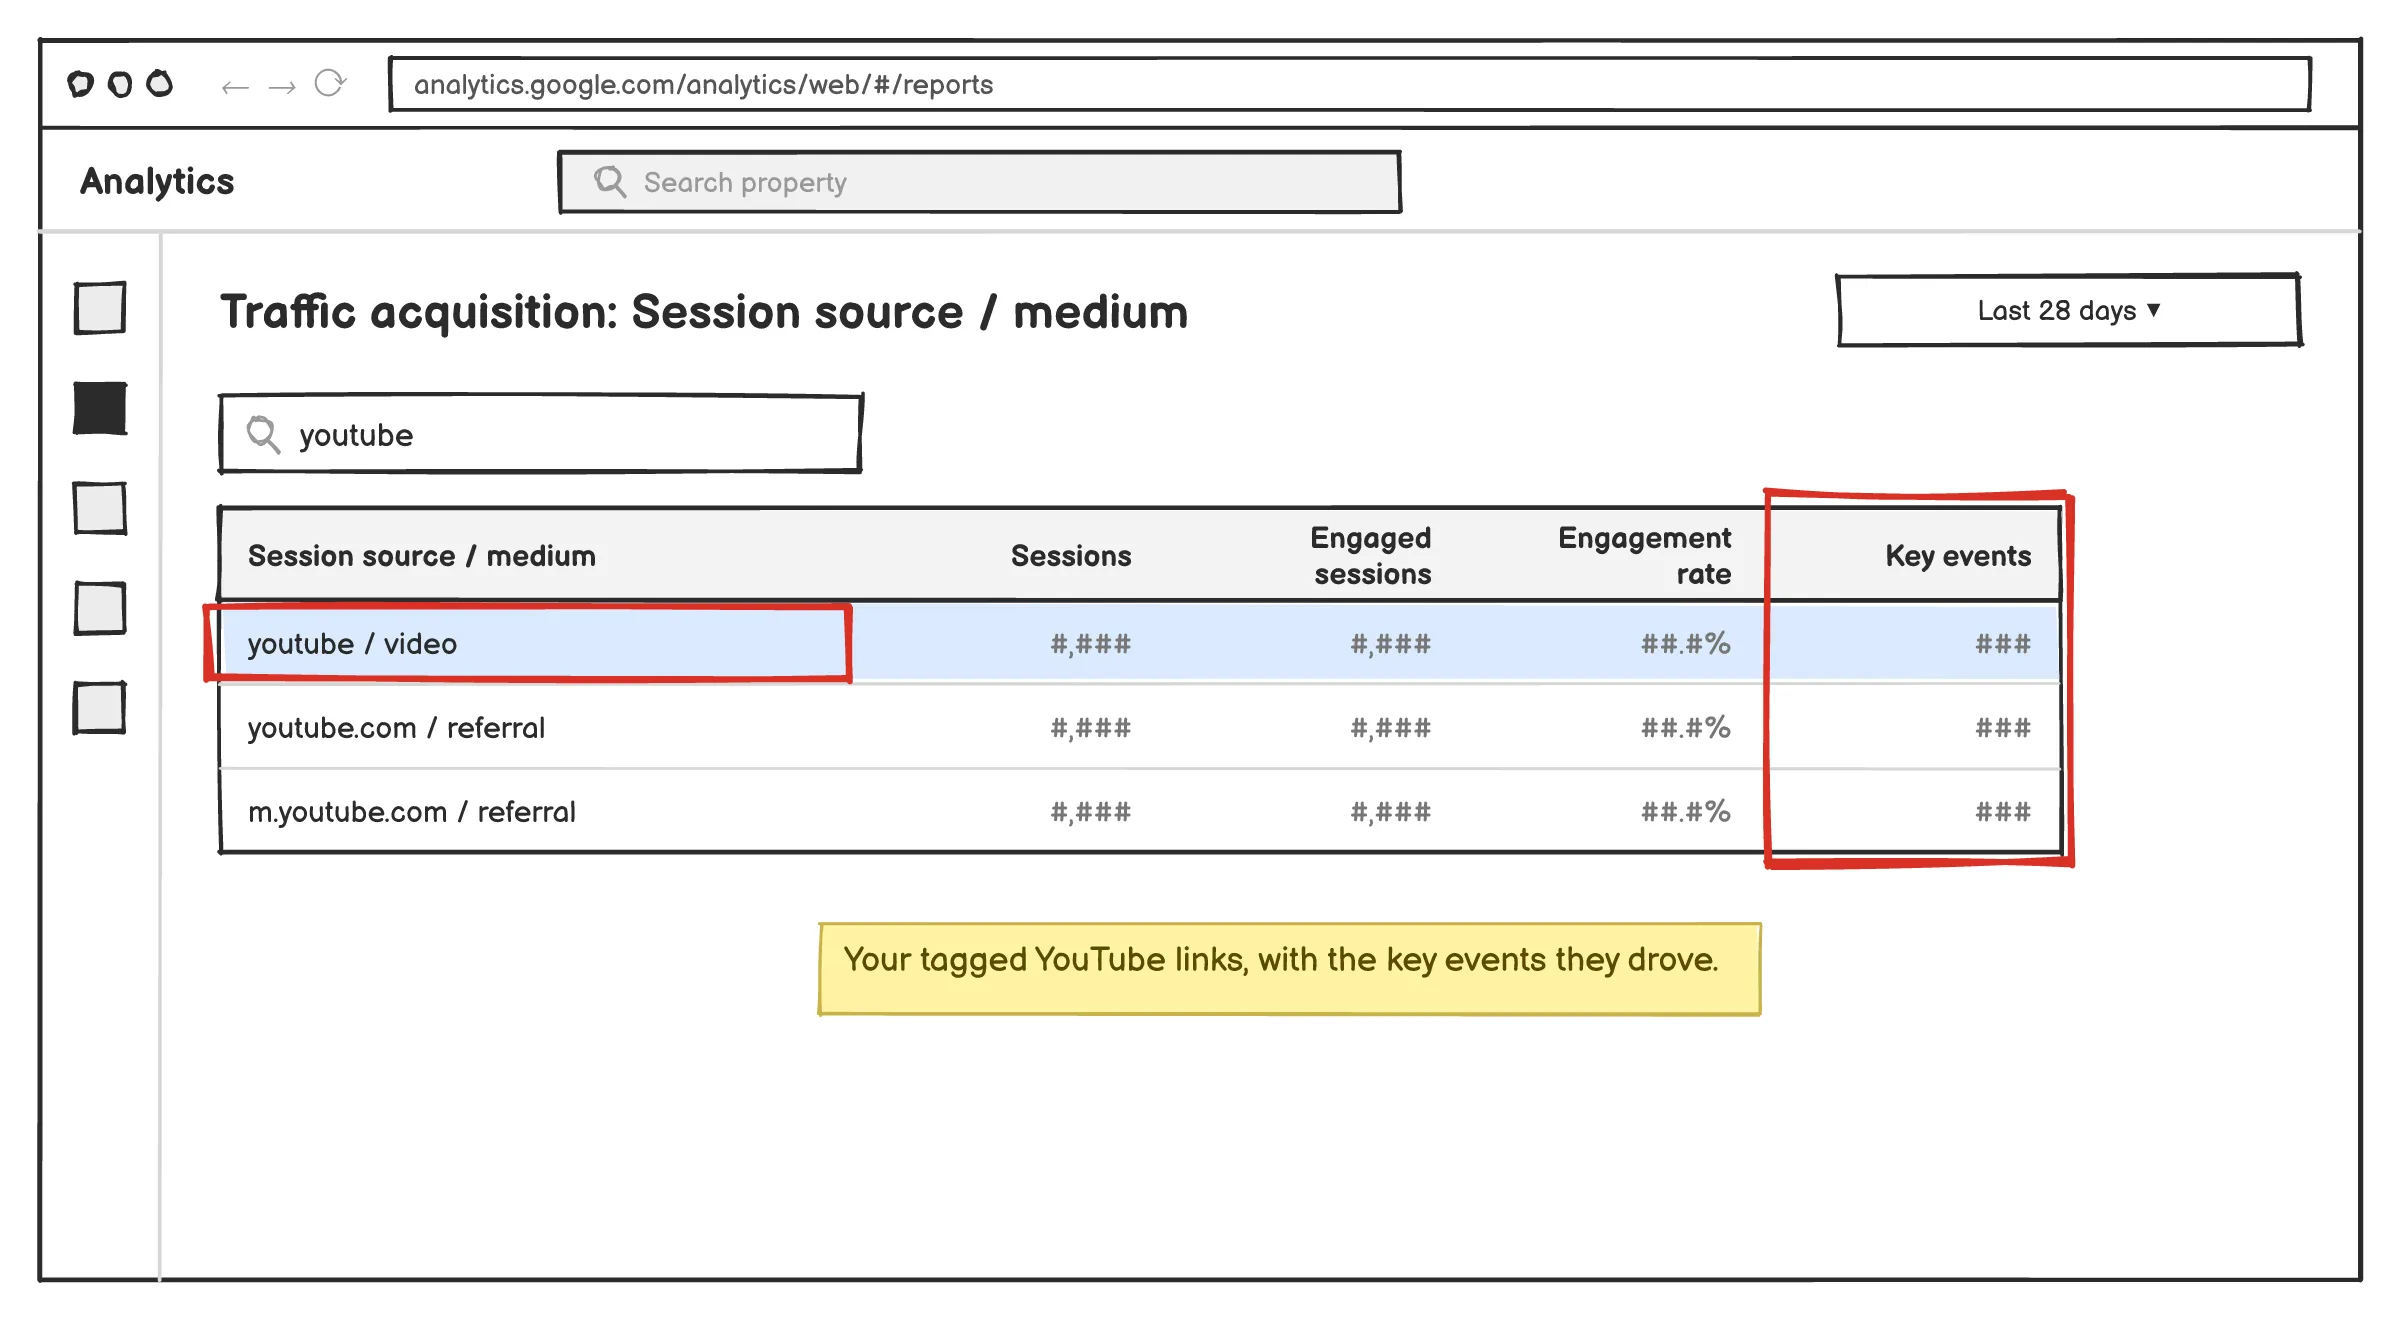The width and height of the screenshot is (2400, 1320).
Task: Click the first sidebar navigation icon
Action: point(100,308)
